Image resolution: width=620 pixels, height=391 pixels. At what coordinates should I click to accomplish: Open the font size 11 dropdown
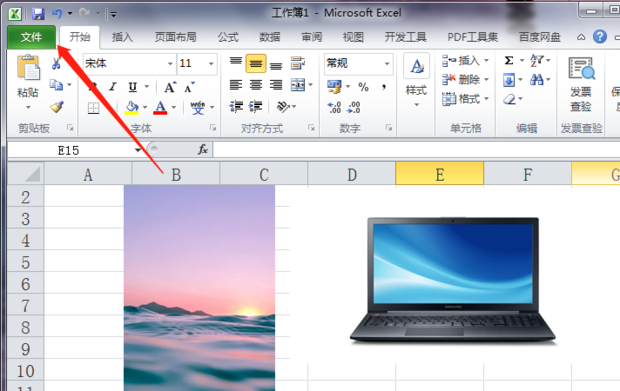[x=211, y=64]
